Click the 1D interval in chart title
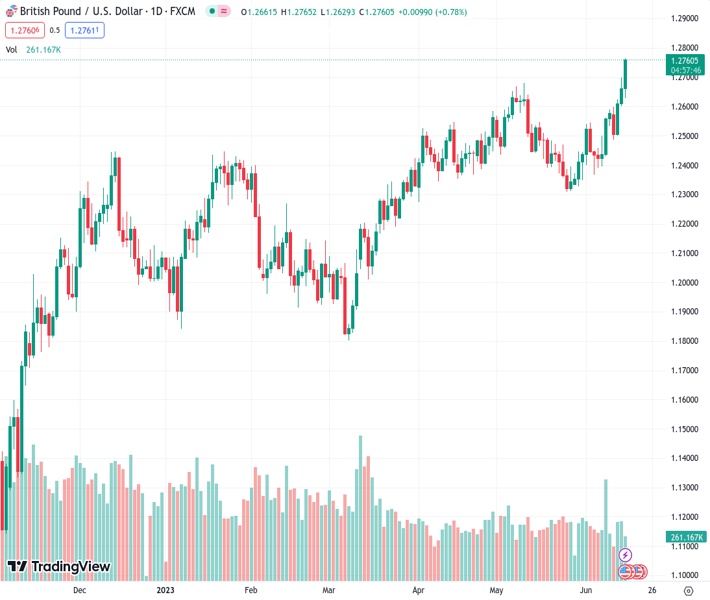Image resolution: width=710 pixels, height=600 pixels. 157,10
